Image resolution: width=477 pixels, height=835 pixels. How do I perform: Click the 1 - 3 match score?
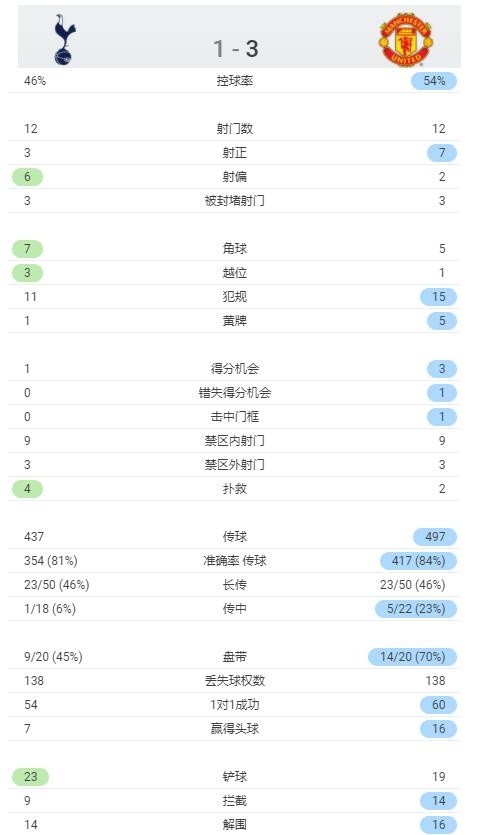(236, 48)
